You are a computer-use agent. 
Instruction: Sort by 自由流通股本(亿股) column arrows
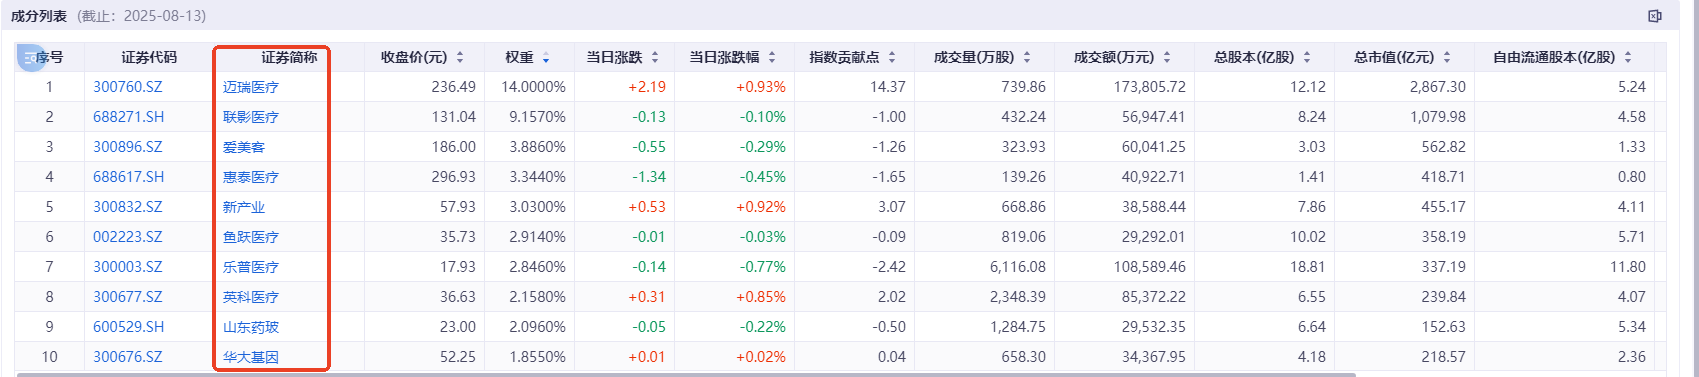(1628, 58)
